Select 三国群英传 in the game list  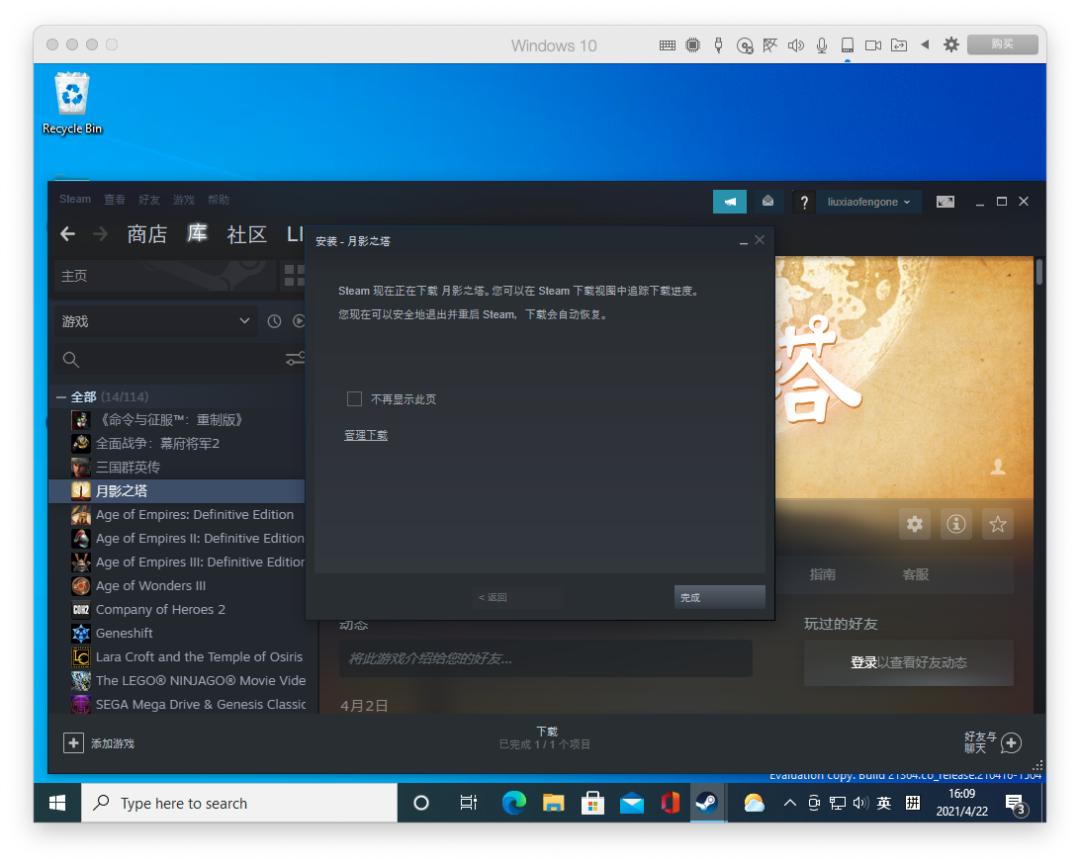pos(177,467)
